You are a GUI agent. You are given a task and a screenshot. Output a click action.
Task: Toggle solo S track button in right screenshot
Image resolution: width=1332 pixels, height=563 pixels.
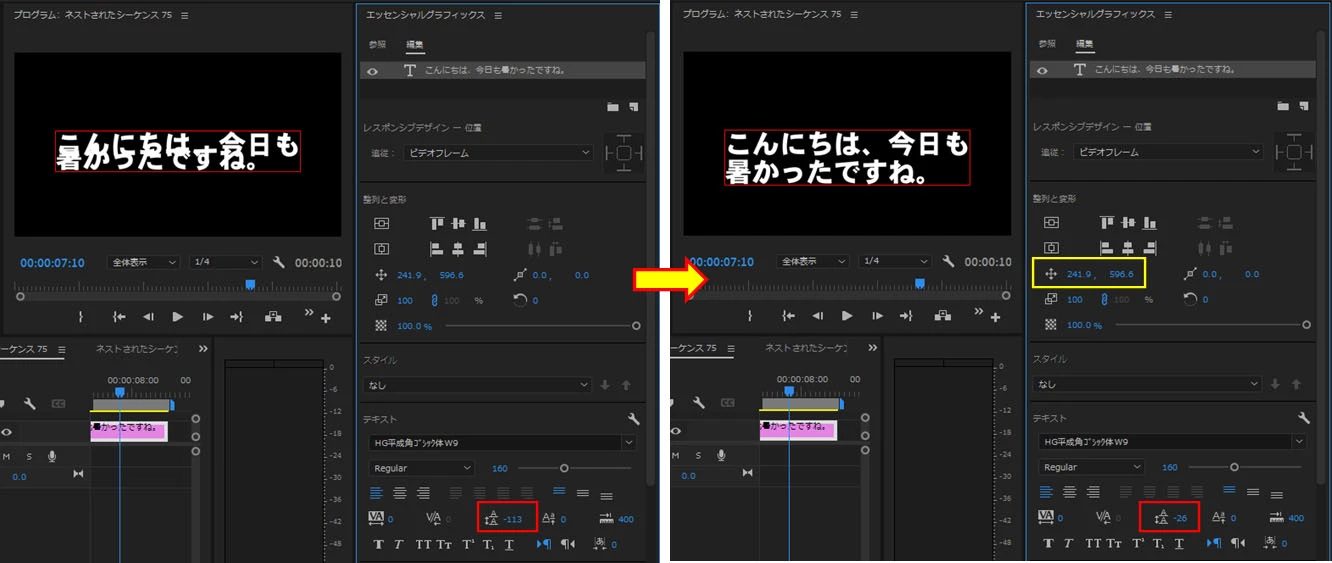tap(699, 455)
